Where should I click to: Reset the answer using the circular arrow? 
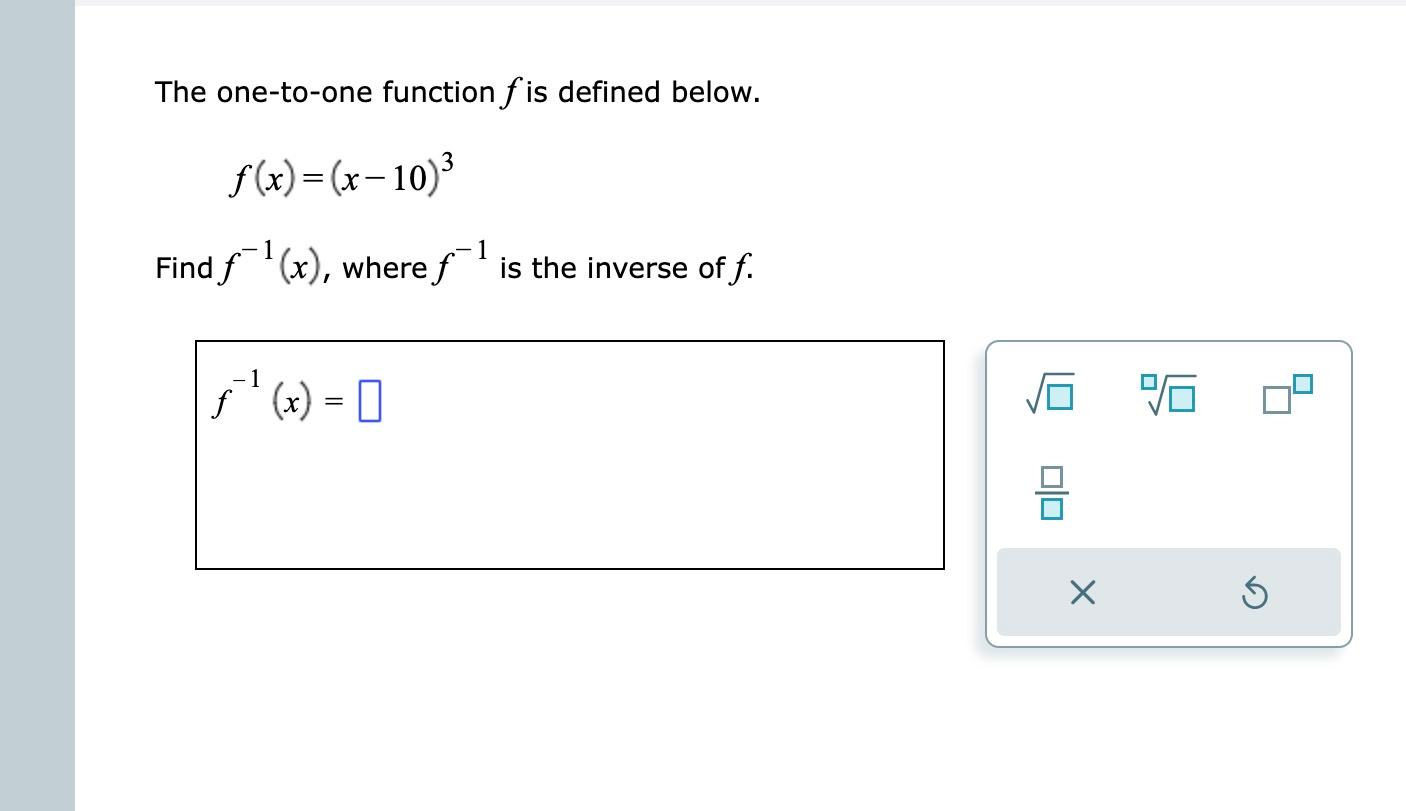[1254, 592]
